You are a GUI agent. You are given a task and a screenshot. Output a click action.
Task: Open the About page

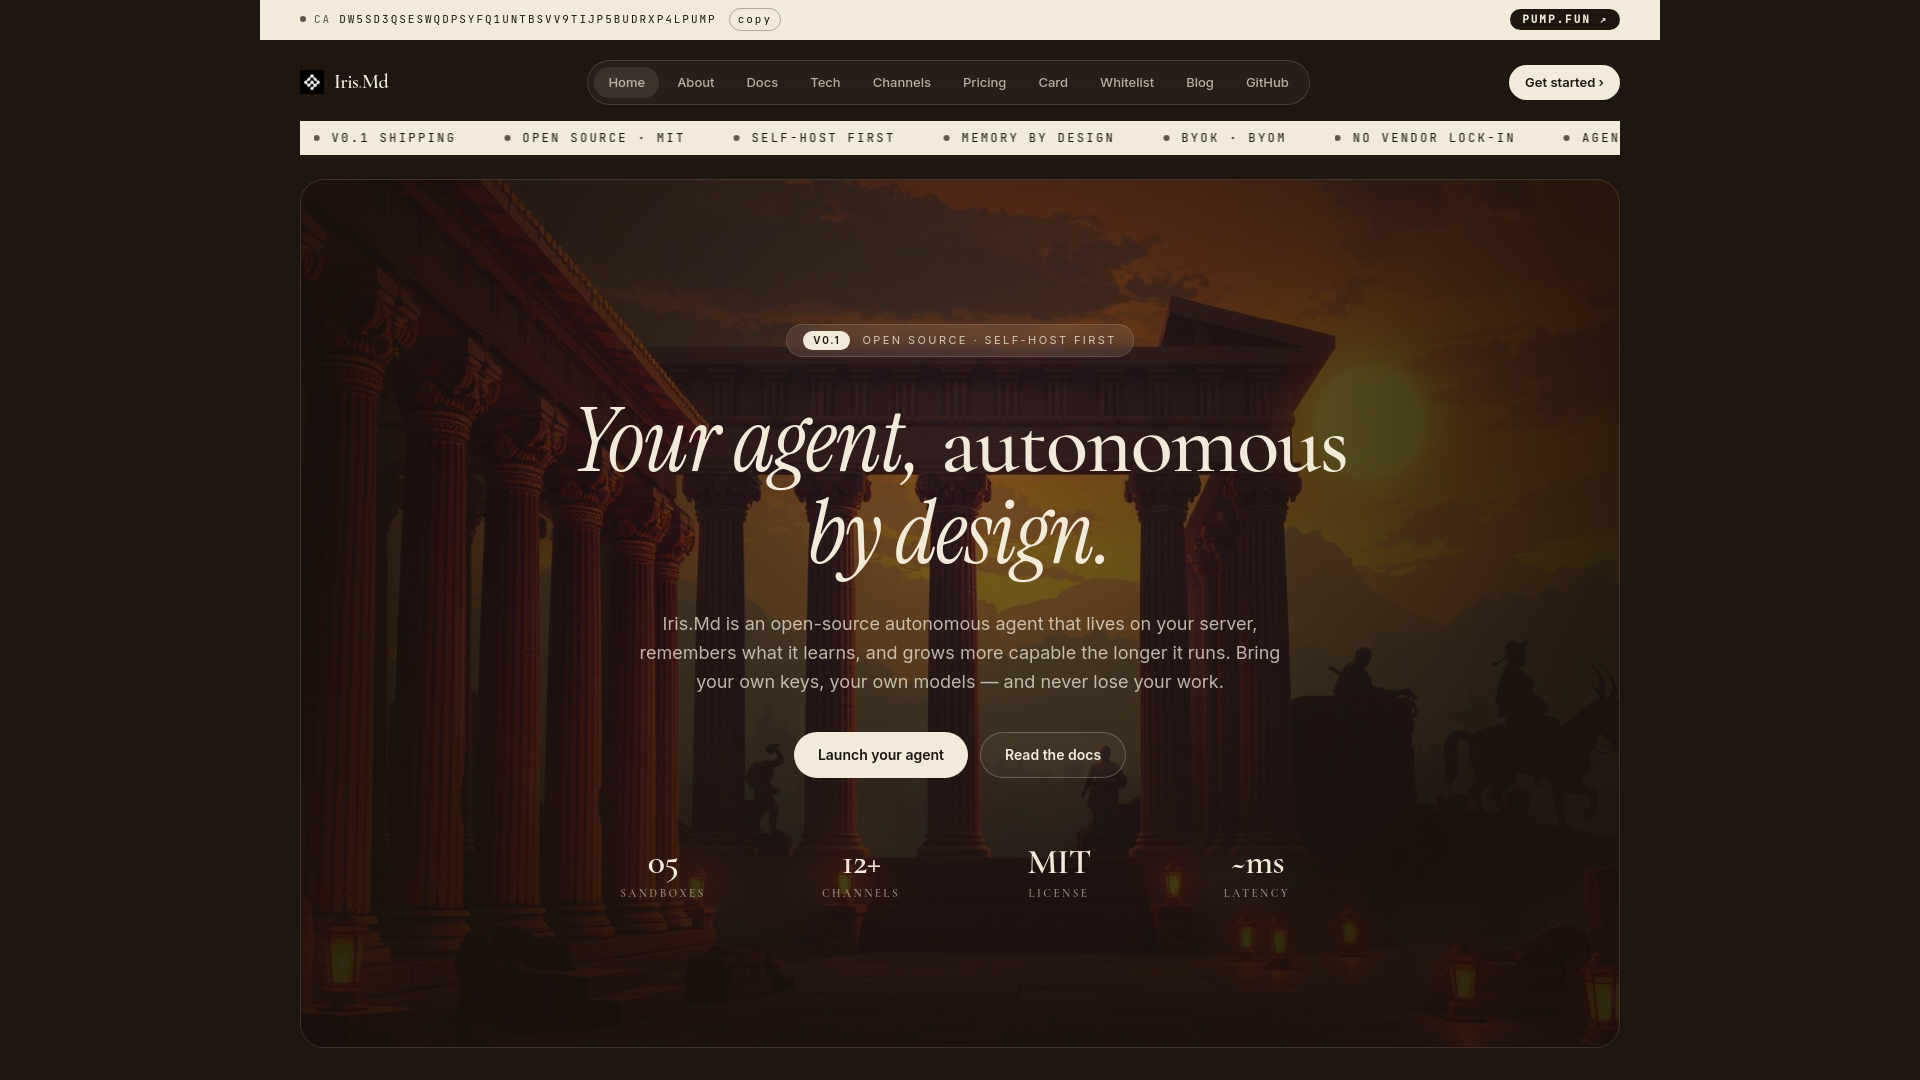click(695, 83)
